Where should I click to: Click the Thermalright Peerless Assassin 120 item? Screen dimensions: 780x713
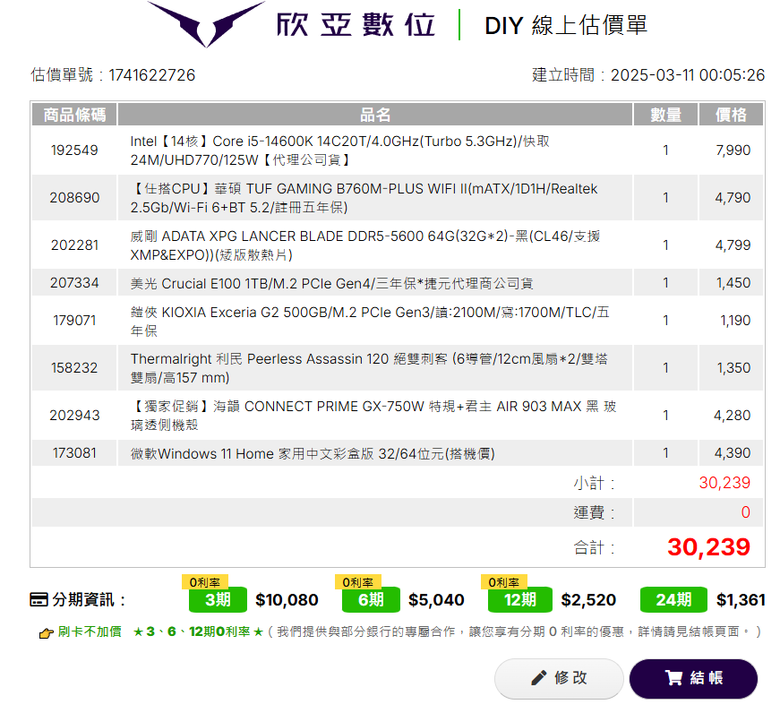click(x=369, y=368)
